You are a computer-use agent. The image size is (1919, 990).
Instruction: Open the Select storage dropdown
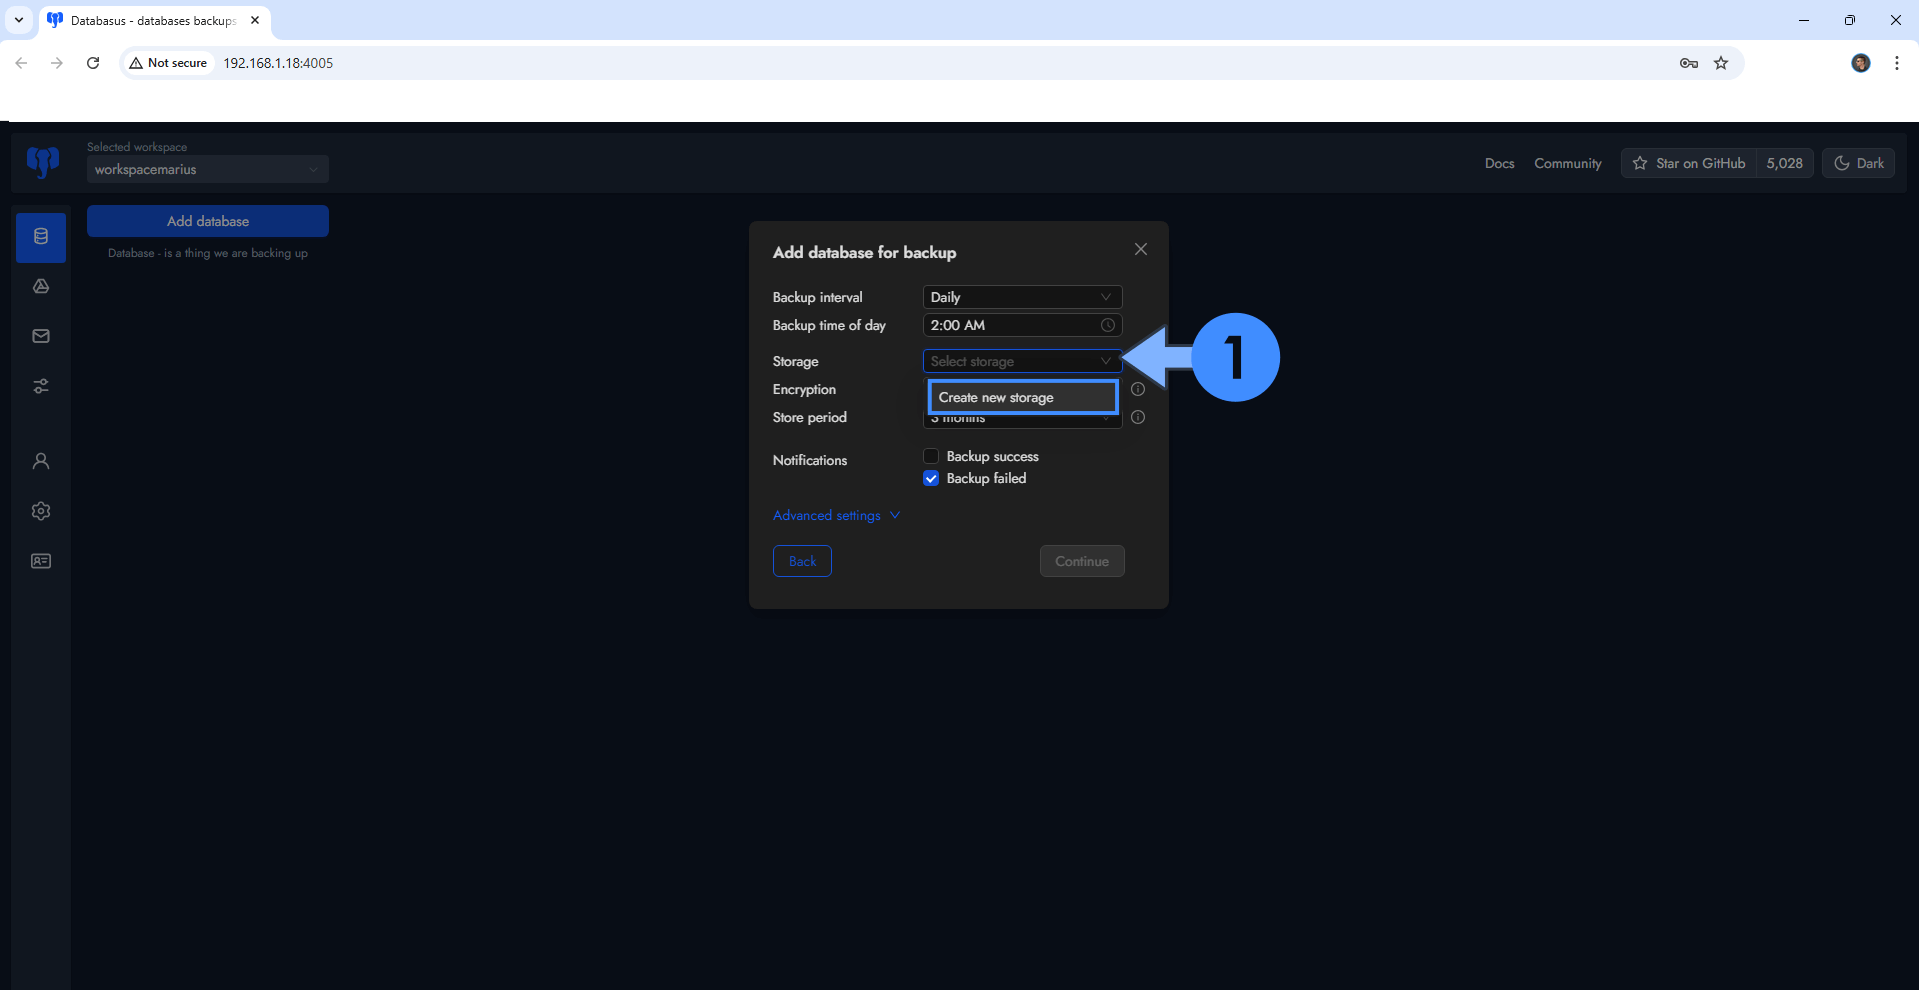[x=1021, y=361]
